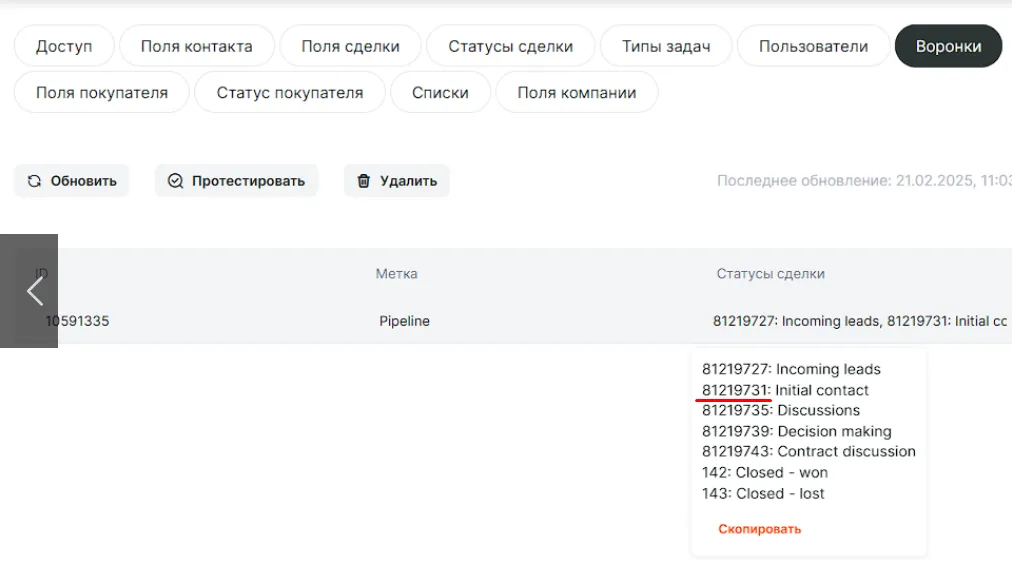Select the active Воронки tab

[948, 46]
